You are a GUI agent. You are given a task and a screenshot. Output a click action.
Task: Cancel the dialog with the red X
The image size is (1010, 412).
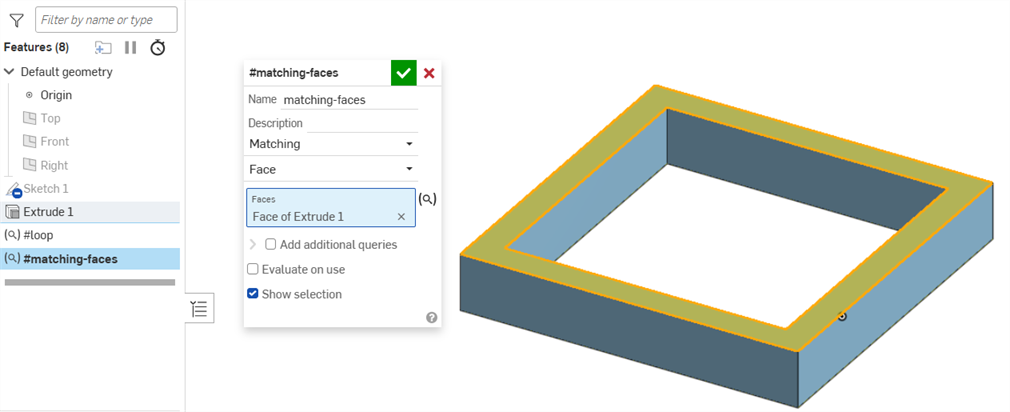click(429, 73)
